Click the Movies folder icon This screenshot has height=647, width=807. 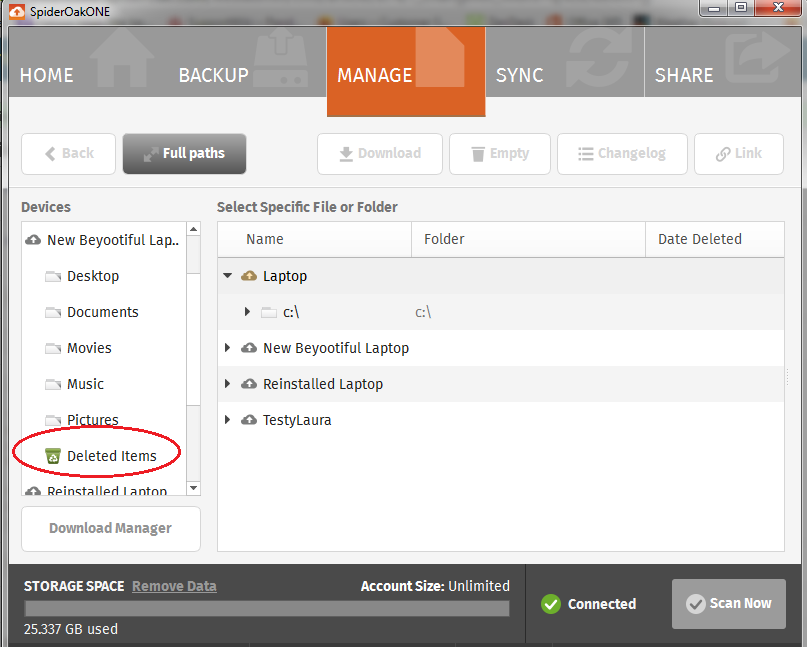coord(53,349)
